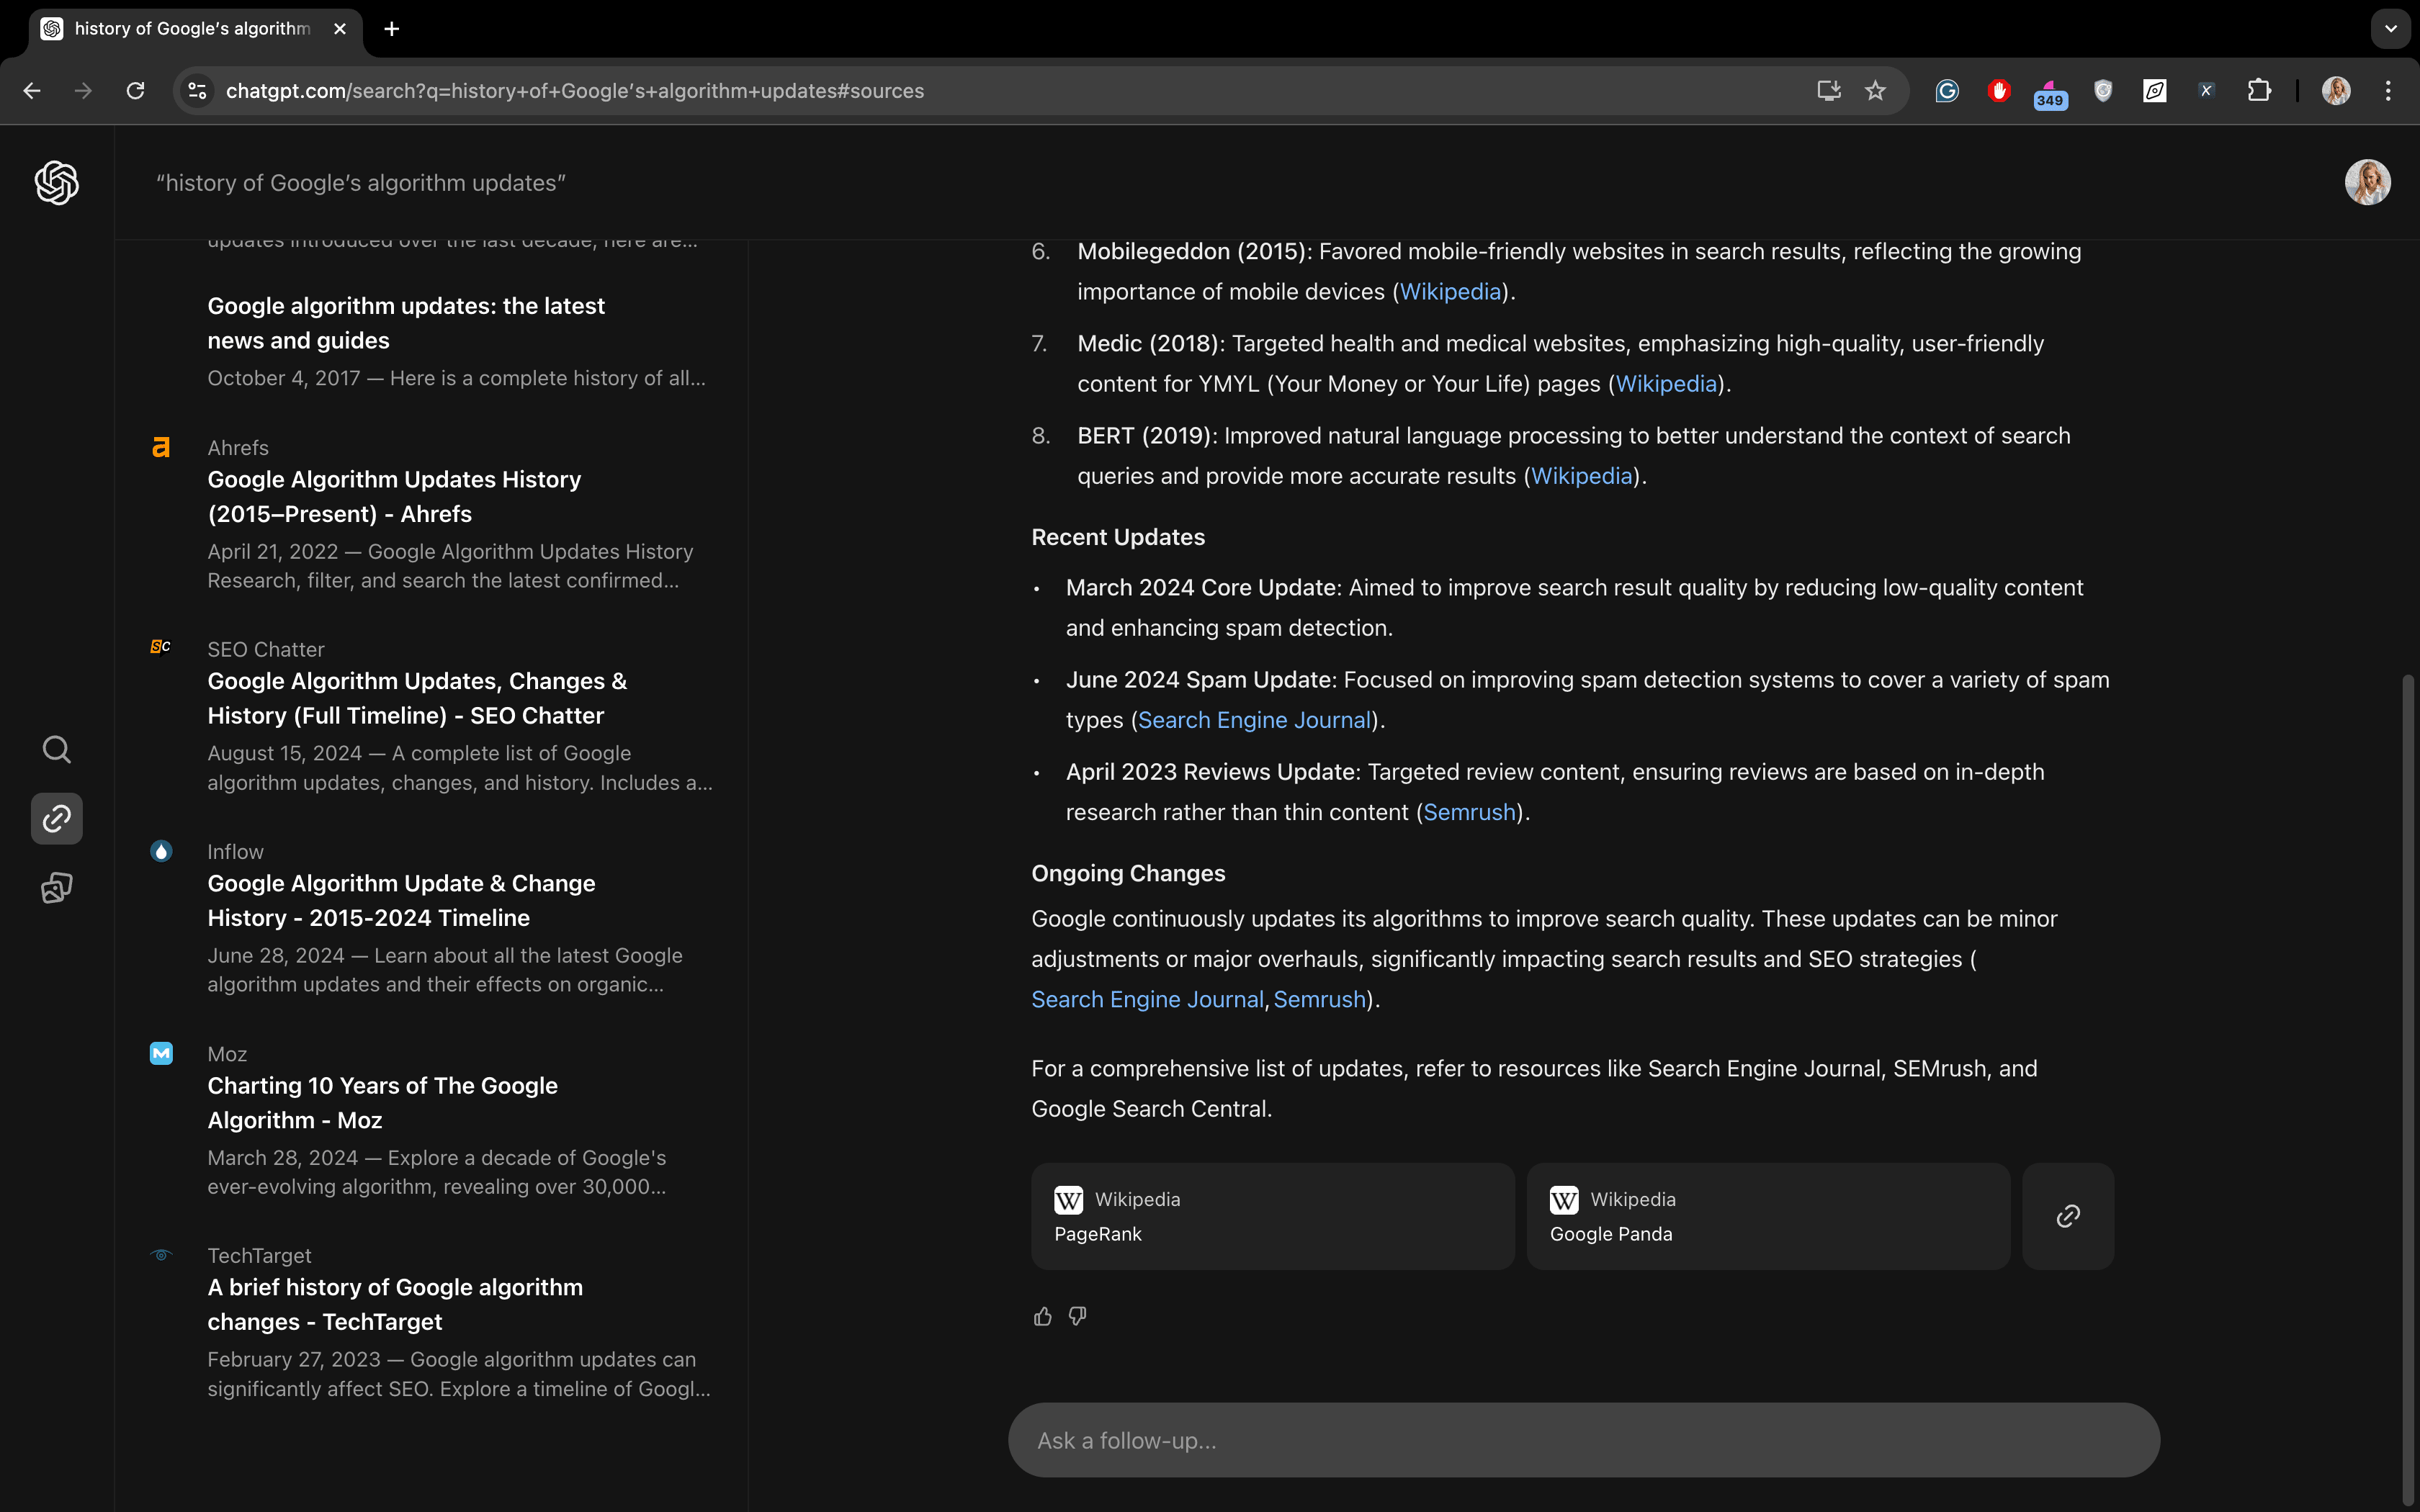Go back with browser back arrow
Viewport: 2420px width, 1512px height.
coord(32,91)
